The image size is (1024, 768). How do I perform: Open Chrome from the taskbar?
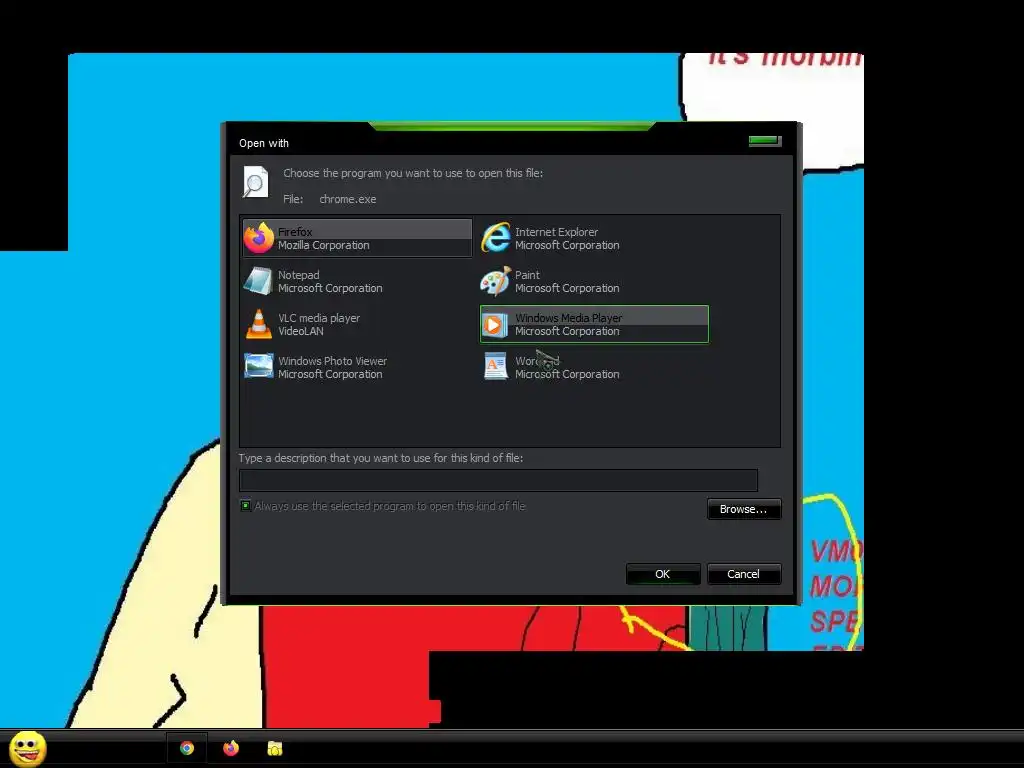[187, 748]
